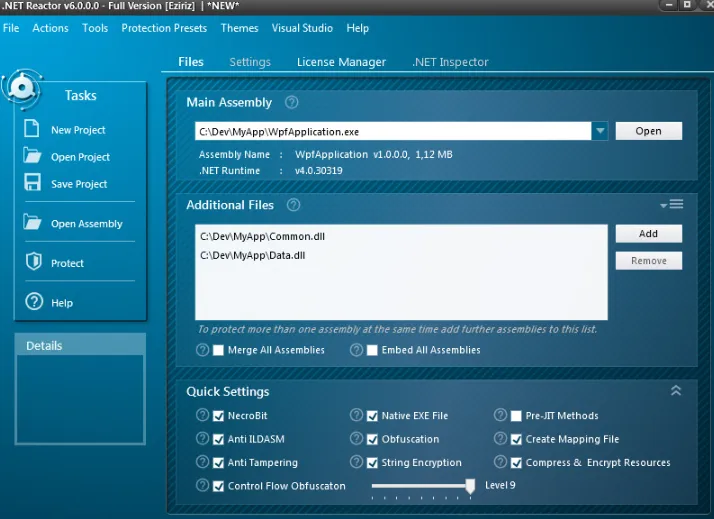This screenshot has width=714, height=519.
Task: Click the Control Flow Obfuscation level slider
Action: [x=423, y=486]
